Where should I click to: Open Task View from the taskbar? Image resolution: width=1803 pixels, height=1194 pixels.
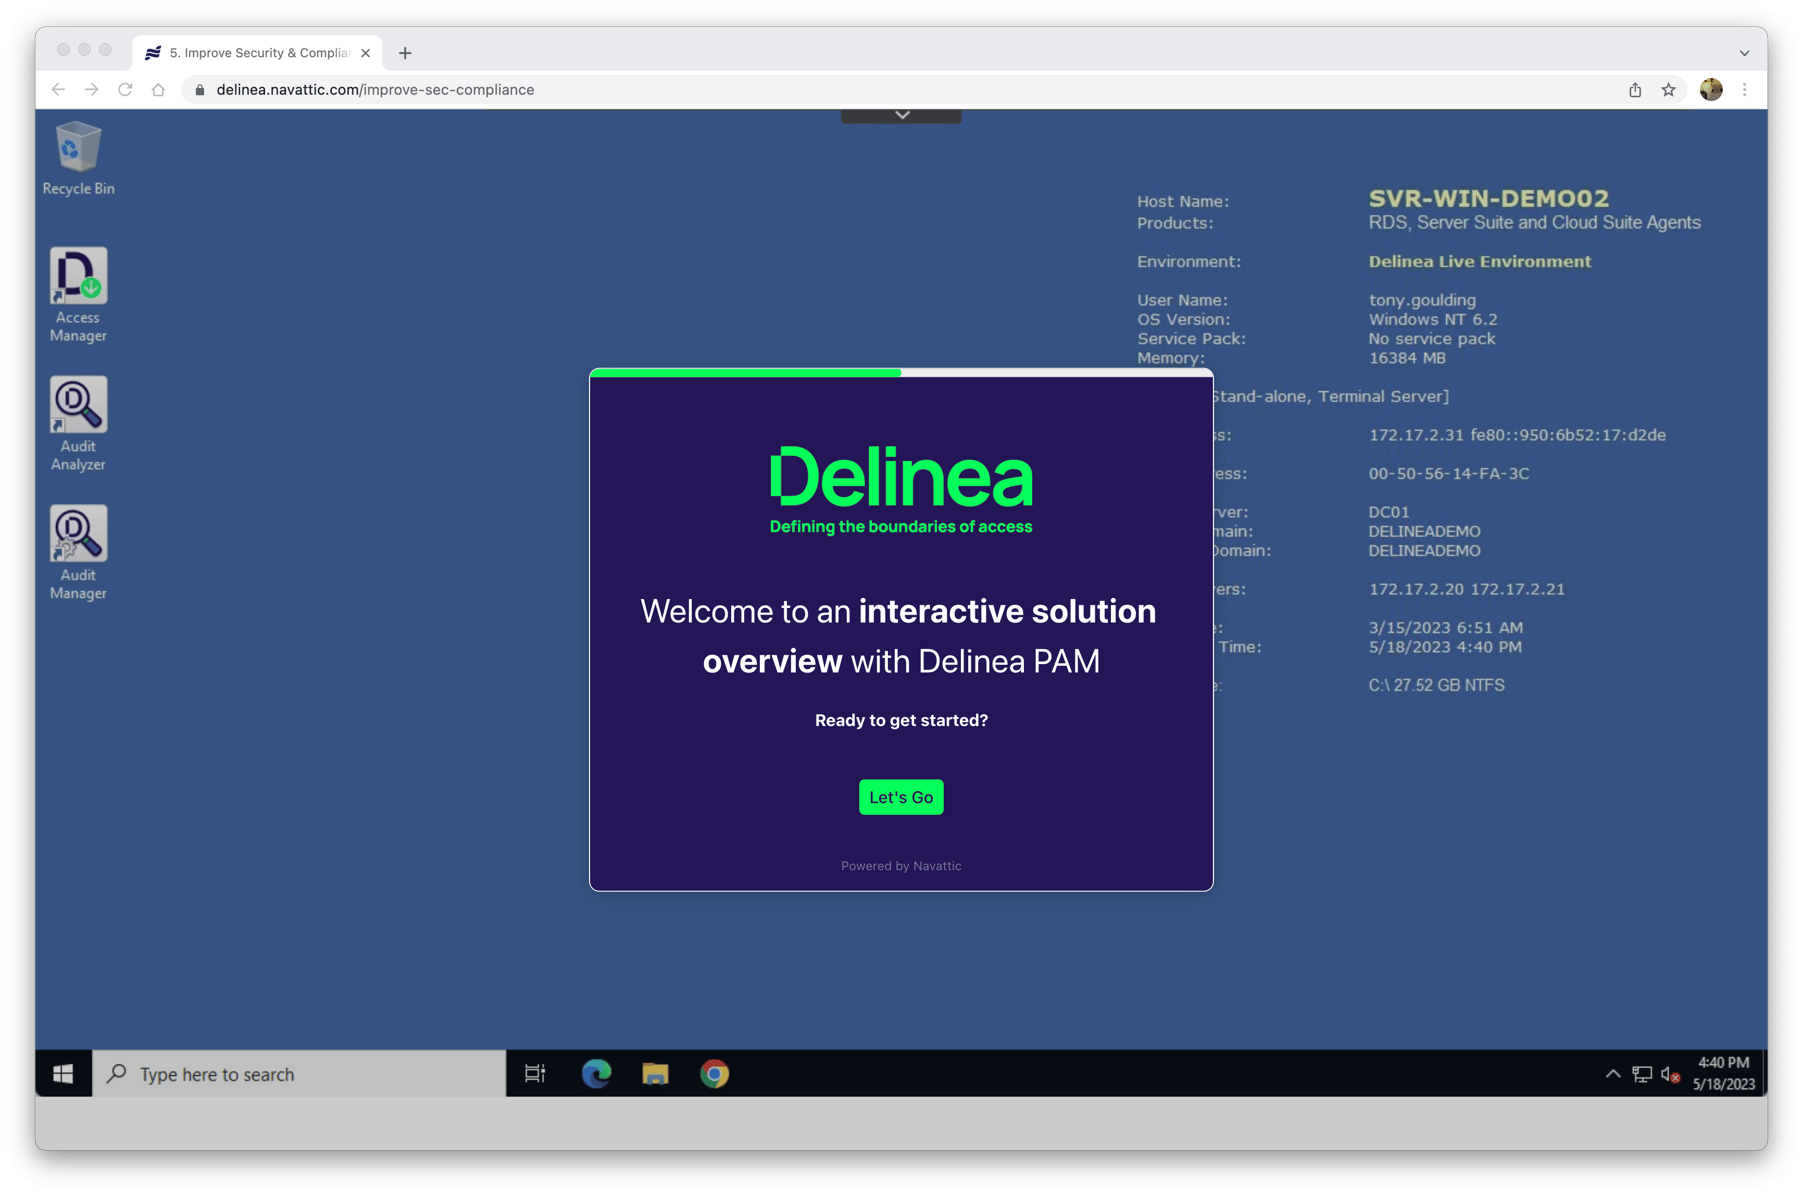[535, 1073]
